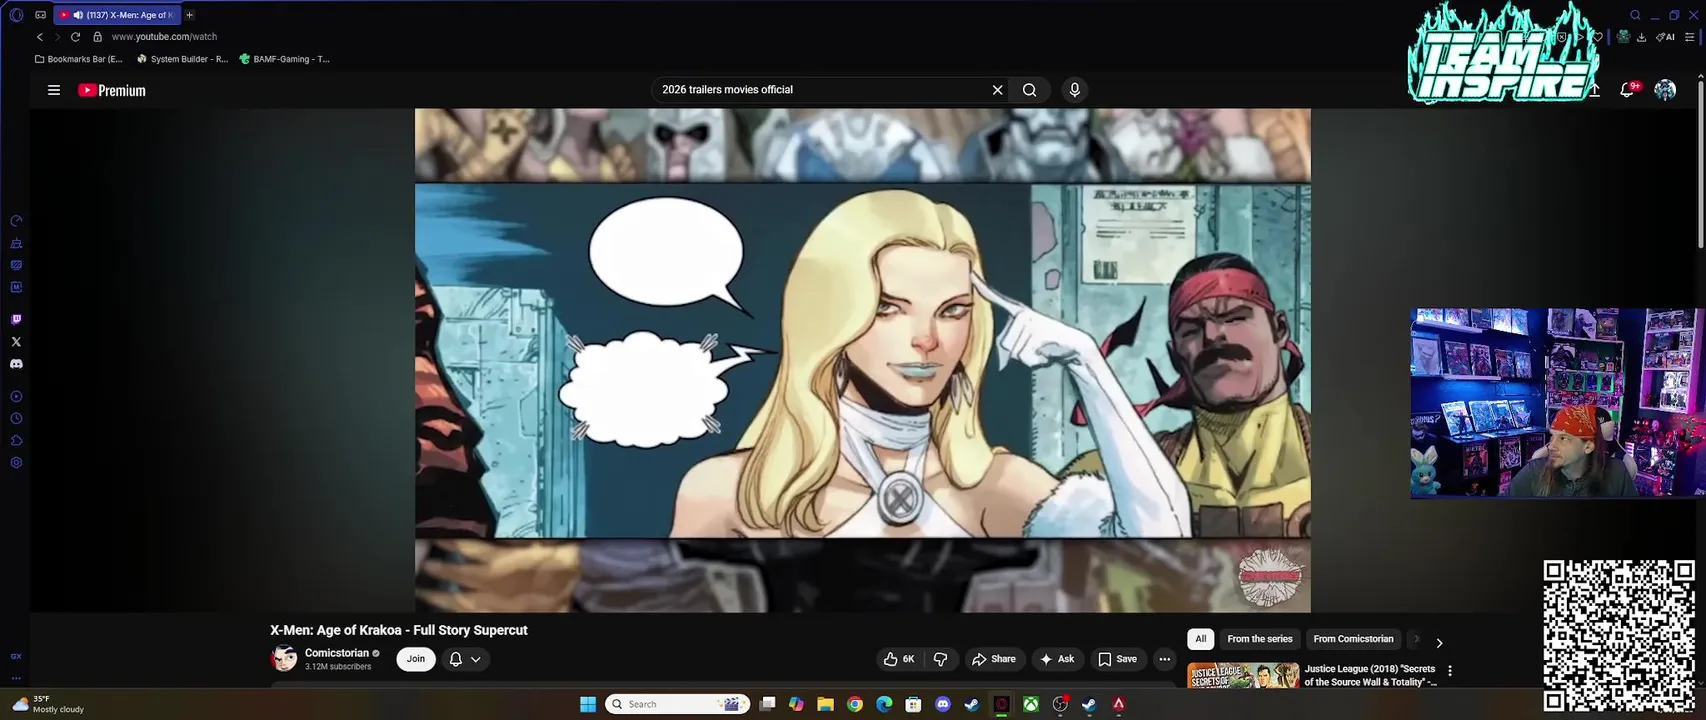The height and width of the screenshot is (720, 1706).
Task: Open more actions for the video
Action: click(1164, 659)
